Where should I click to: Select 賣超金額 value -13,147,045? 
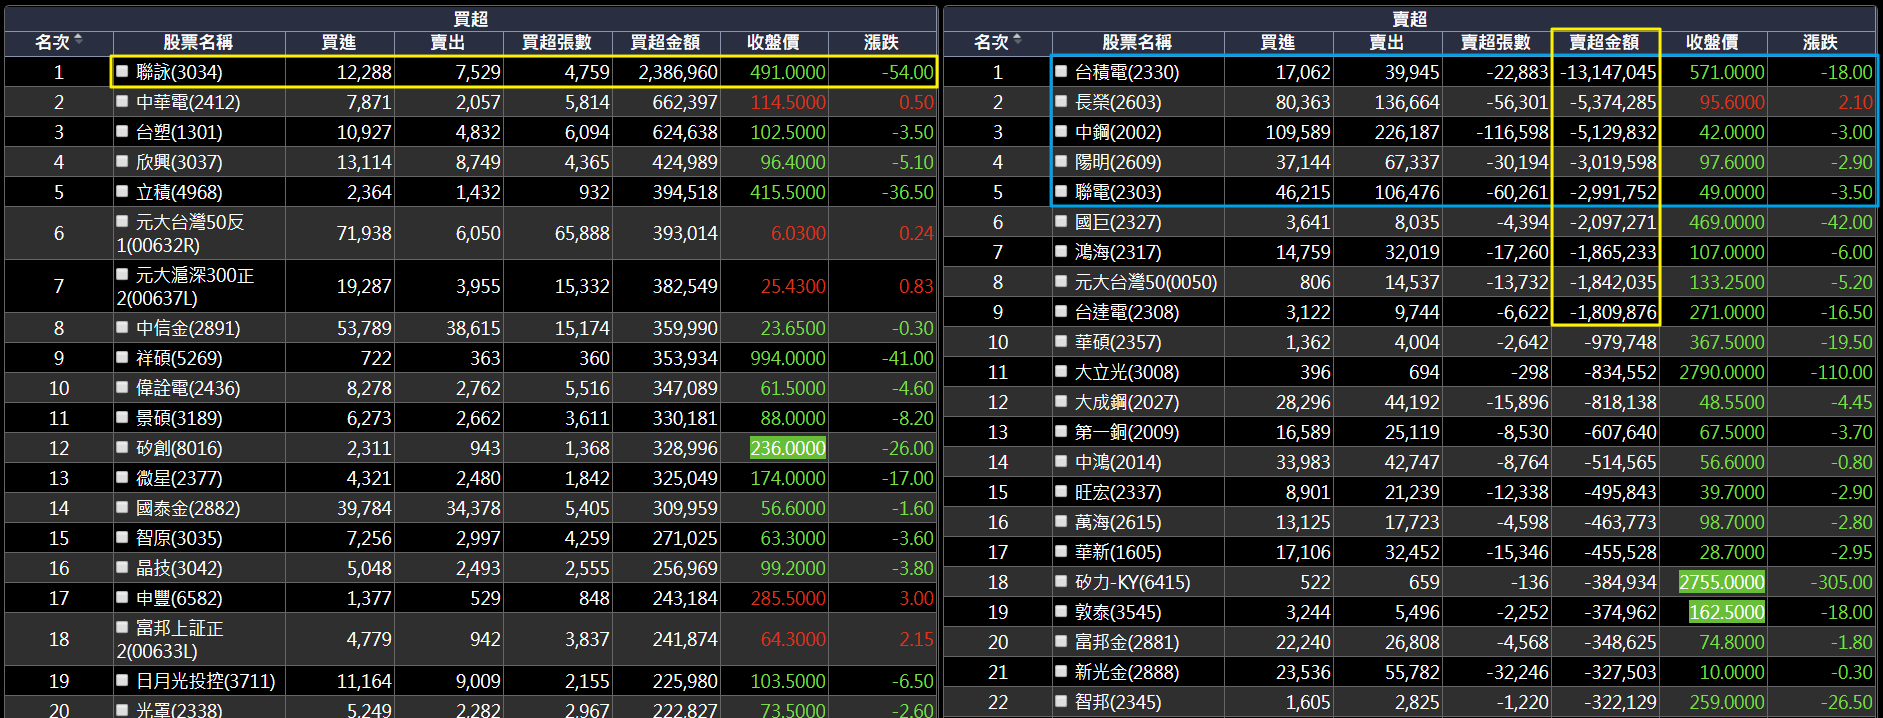pyautogui.click(x=1608, y=72)
